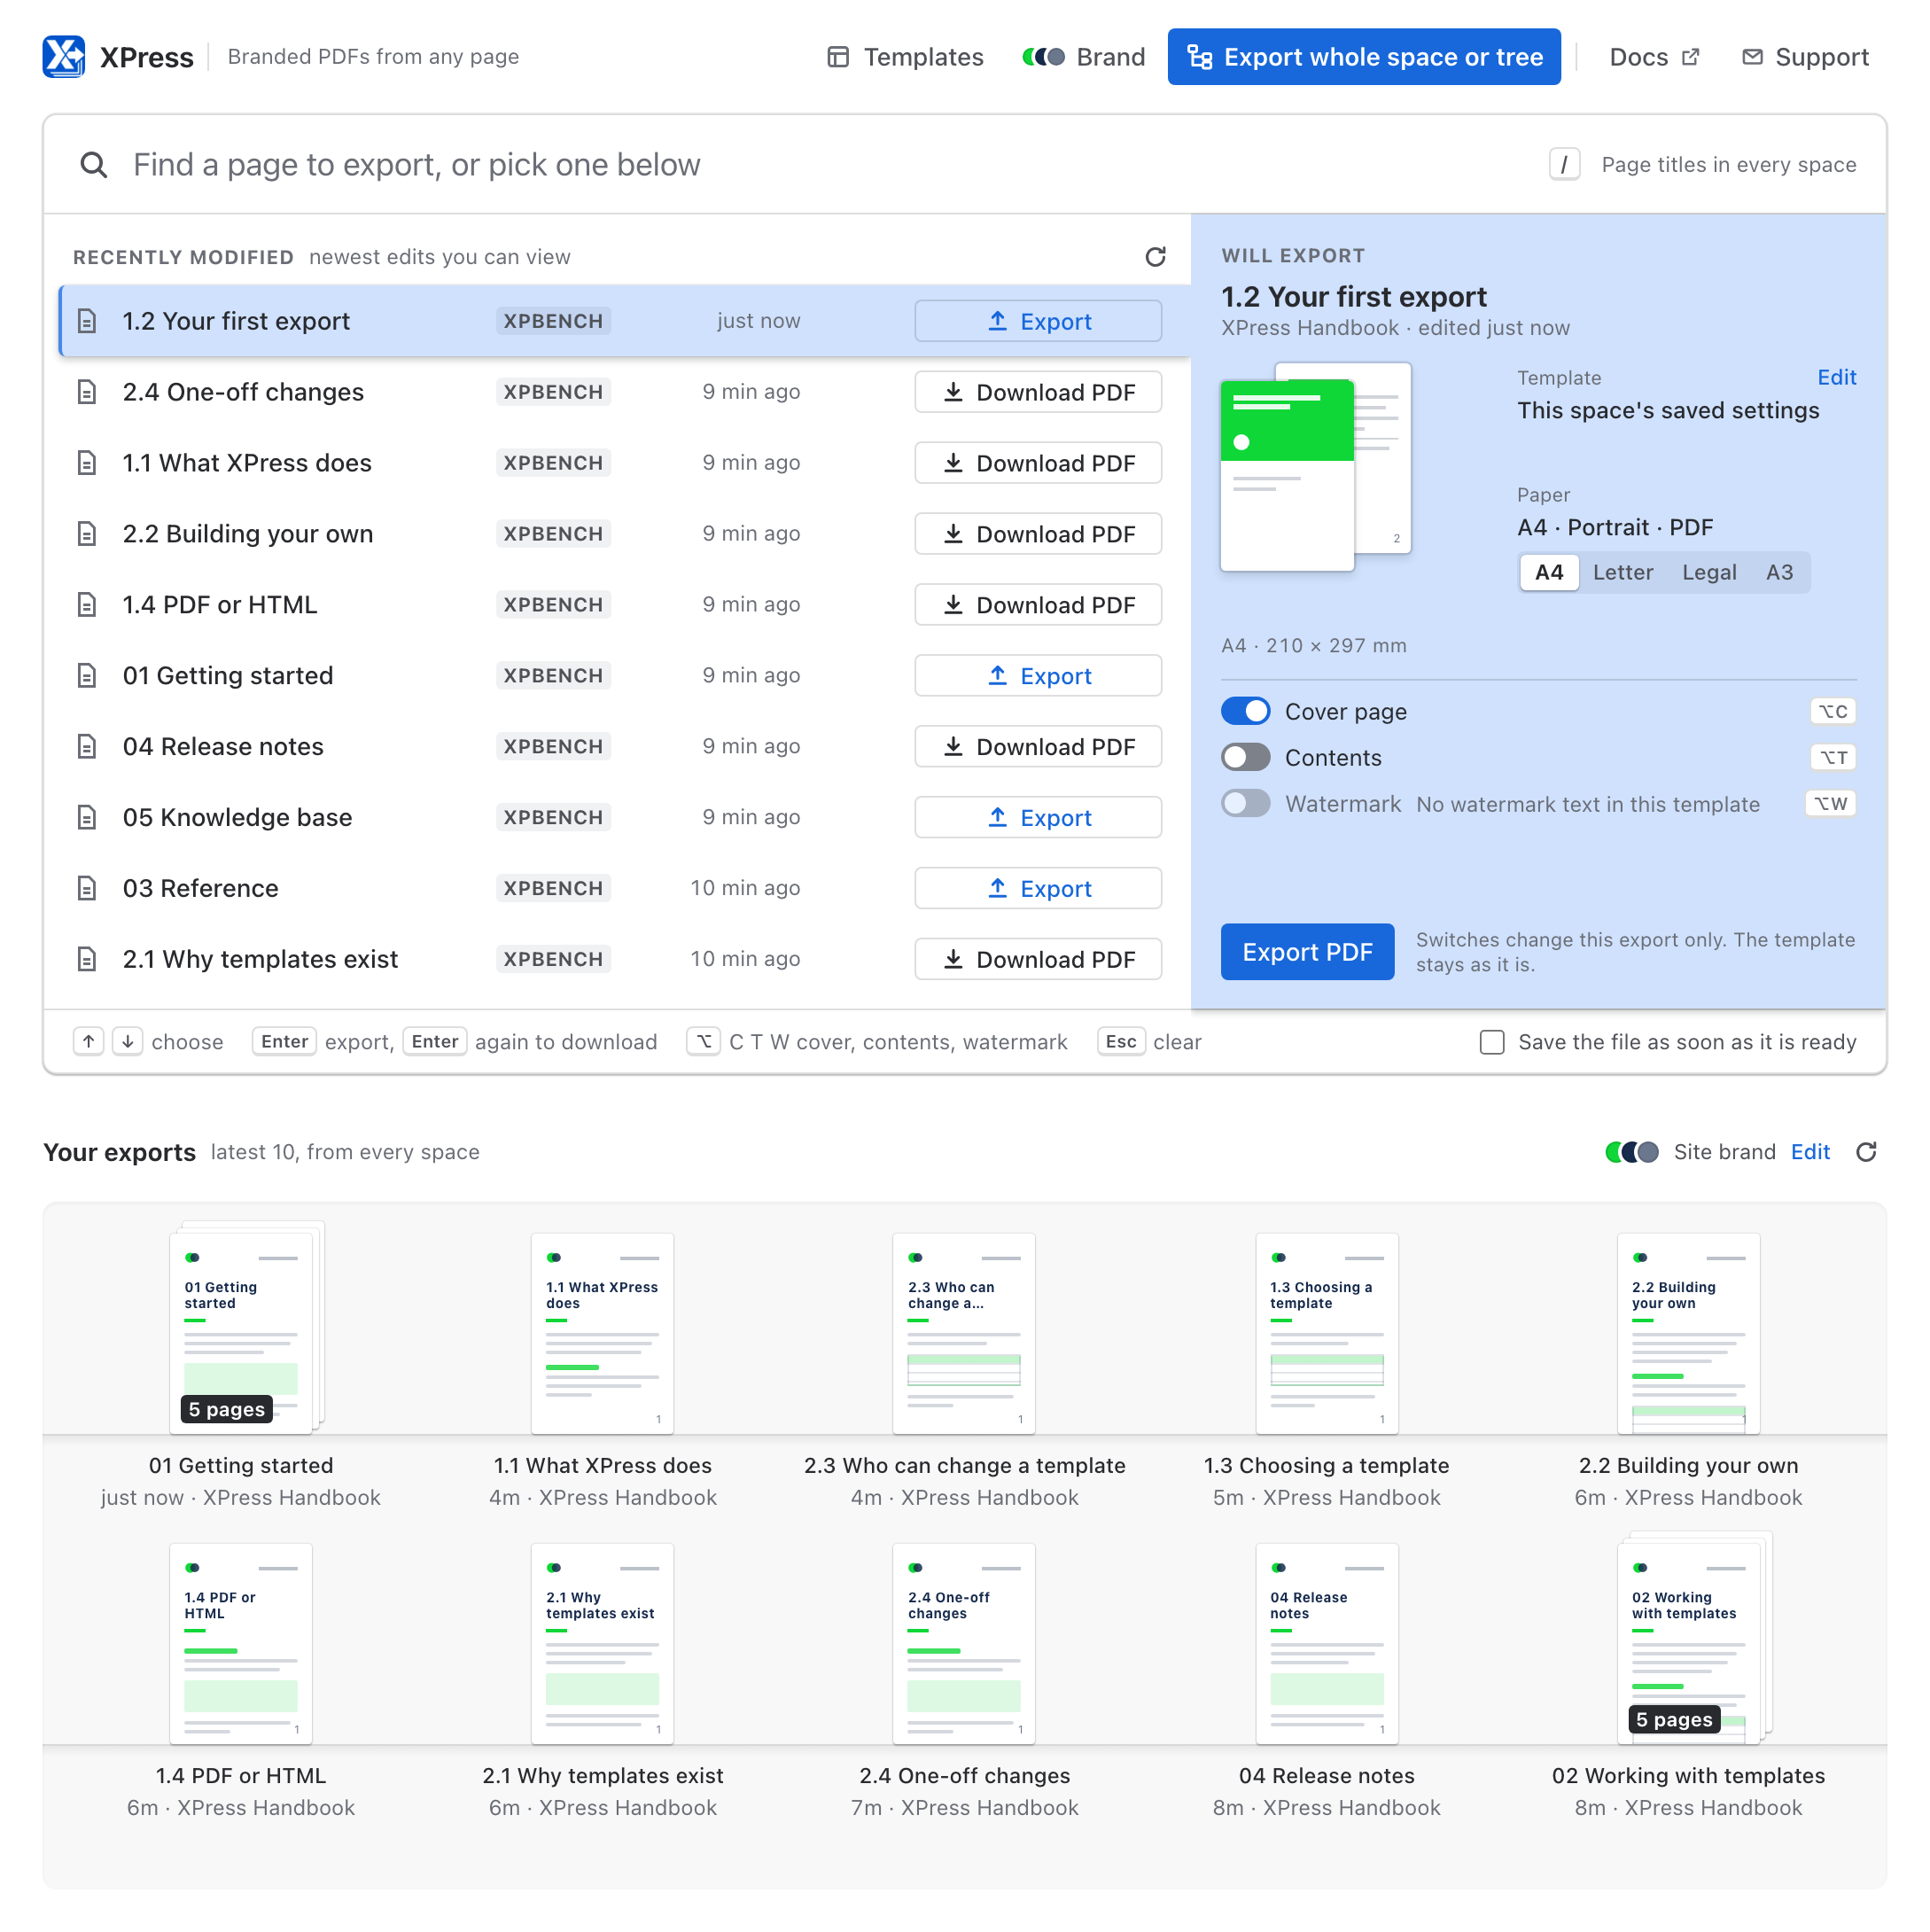This screenshot has width=1930, height=1932.
Task: Open the 2.1 Why templates exist export thumbnail
Action: [x=602, y=1644]
